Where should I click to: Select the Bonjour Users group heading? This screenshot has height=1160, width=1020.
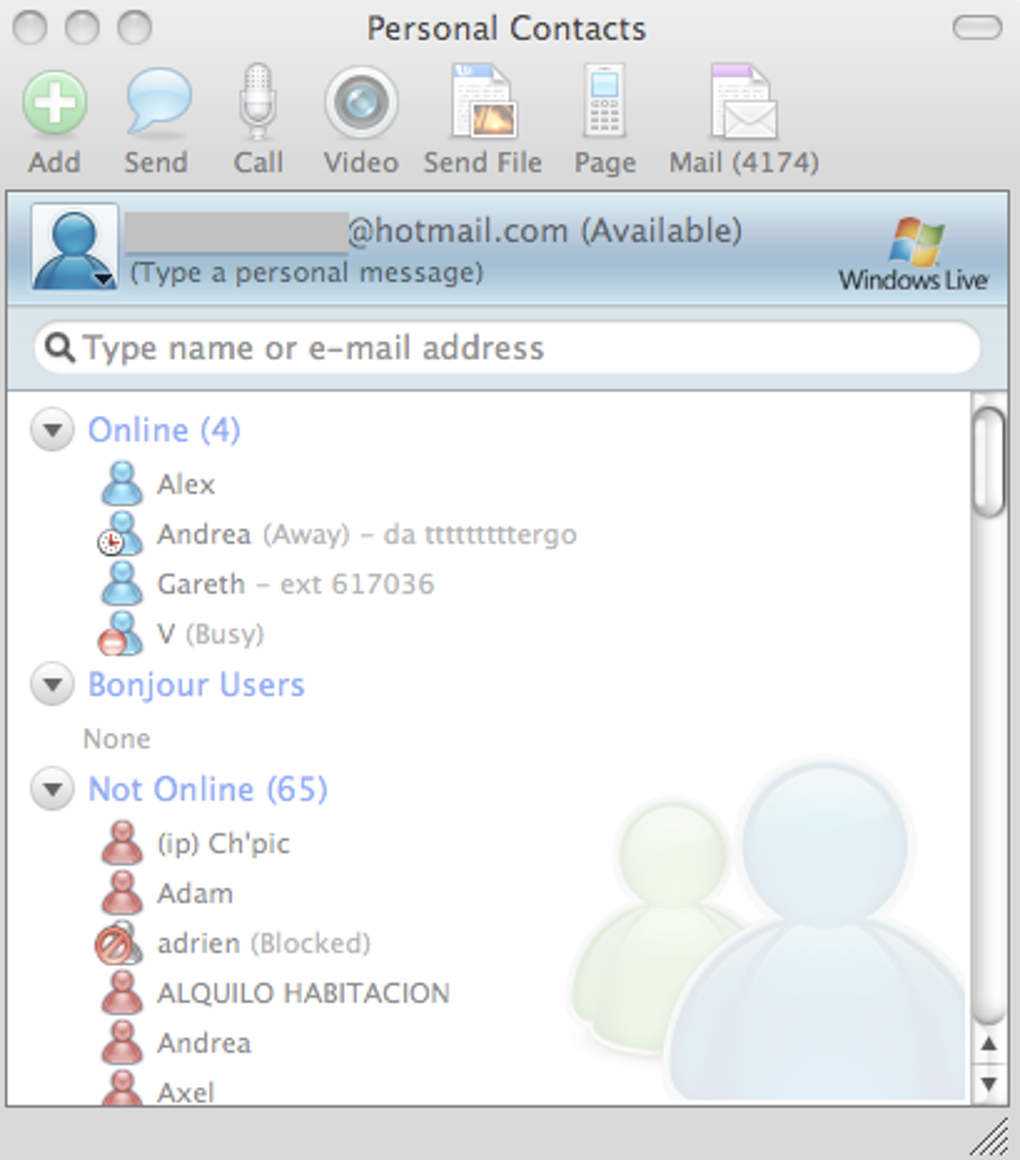(x=196, y=685)
